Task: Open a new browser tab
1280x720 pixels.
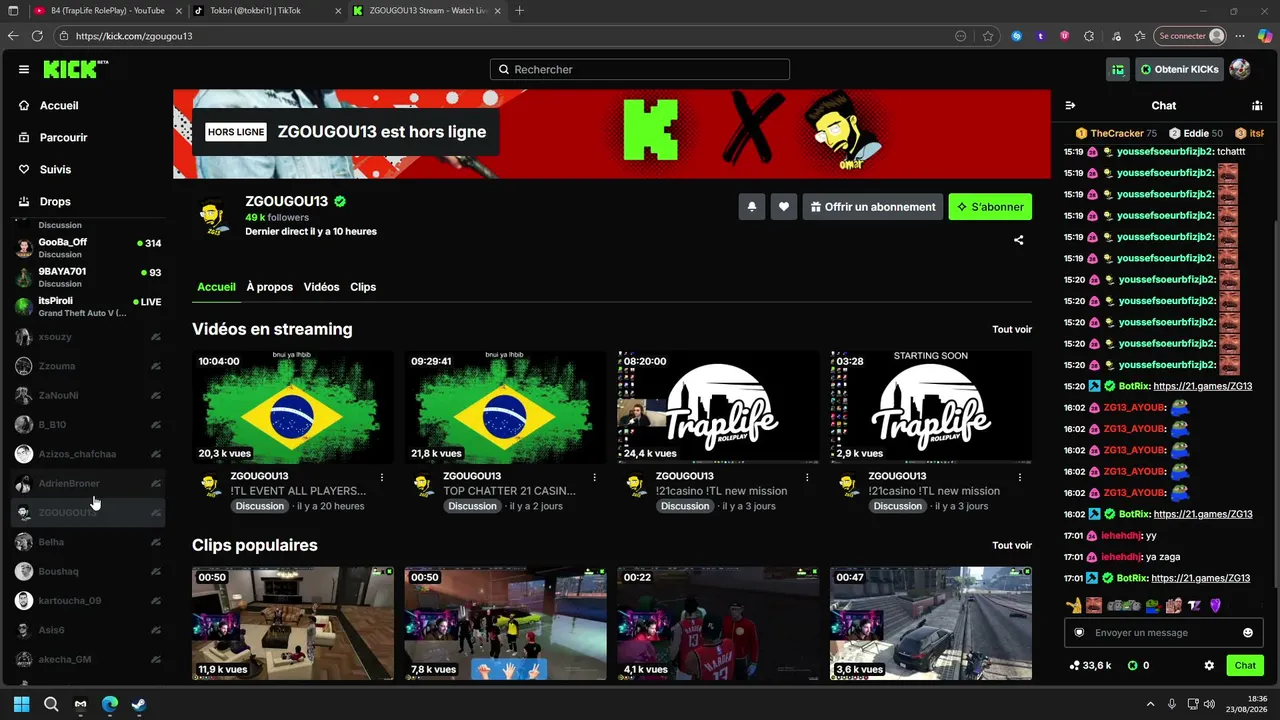Action: [x=519, y=11]
